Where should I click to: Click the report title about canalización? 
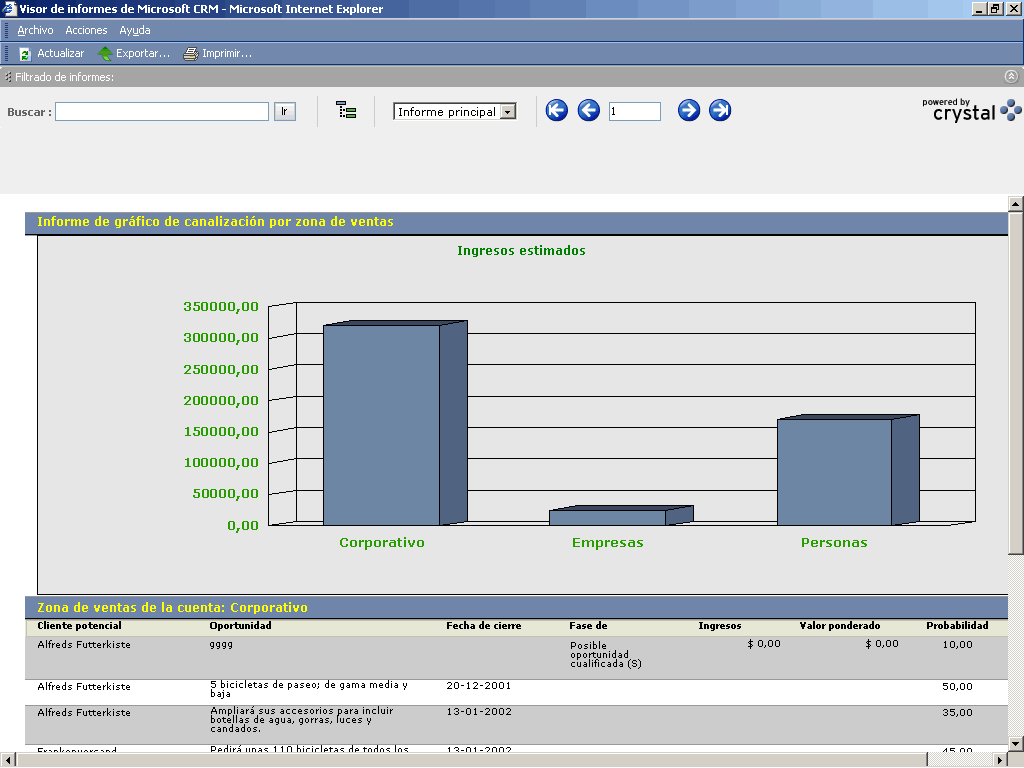[216, 222]
